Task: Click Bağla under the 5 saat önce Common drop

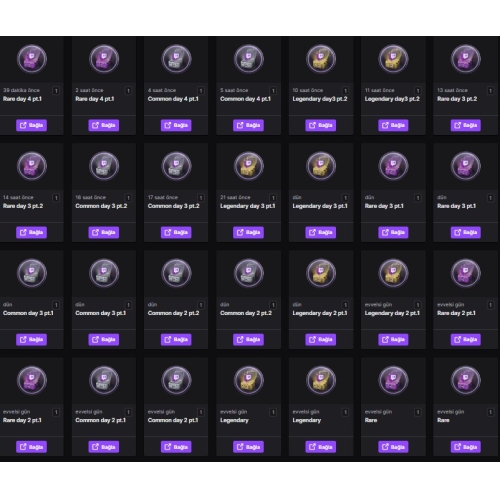Action: [x=248, y=125]
